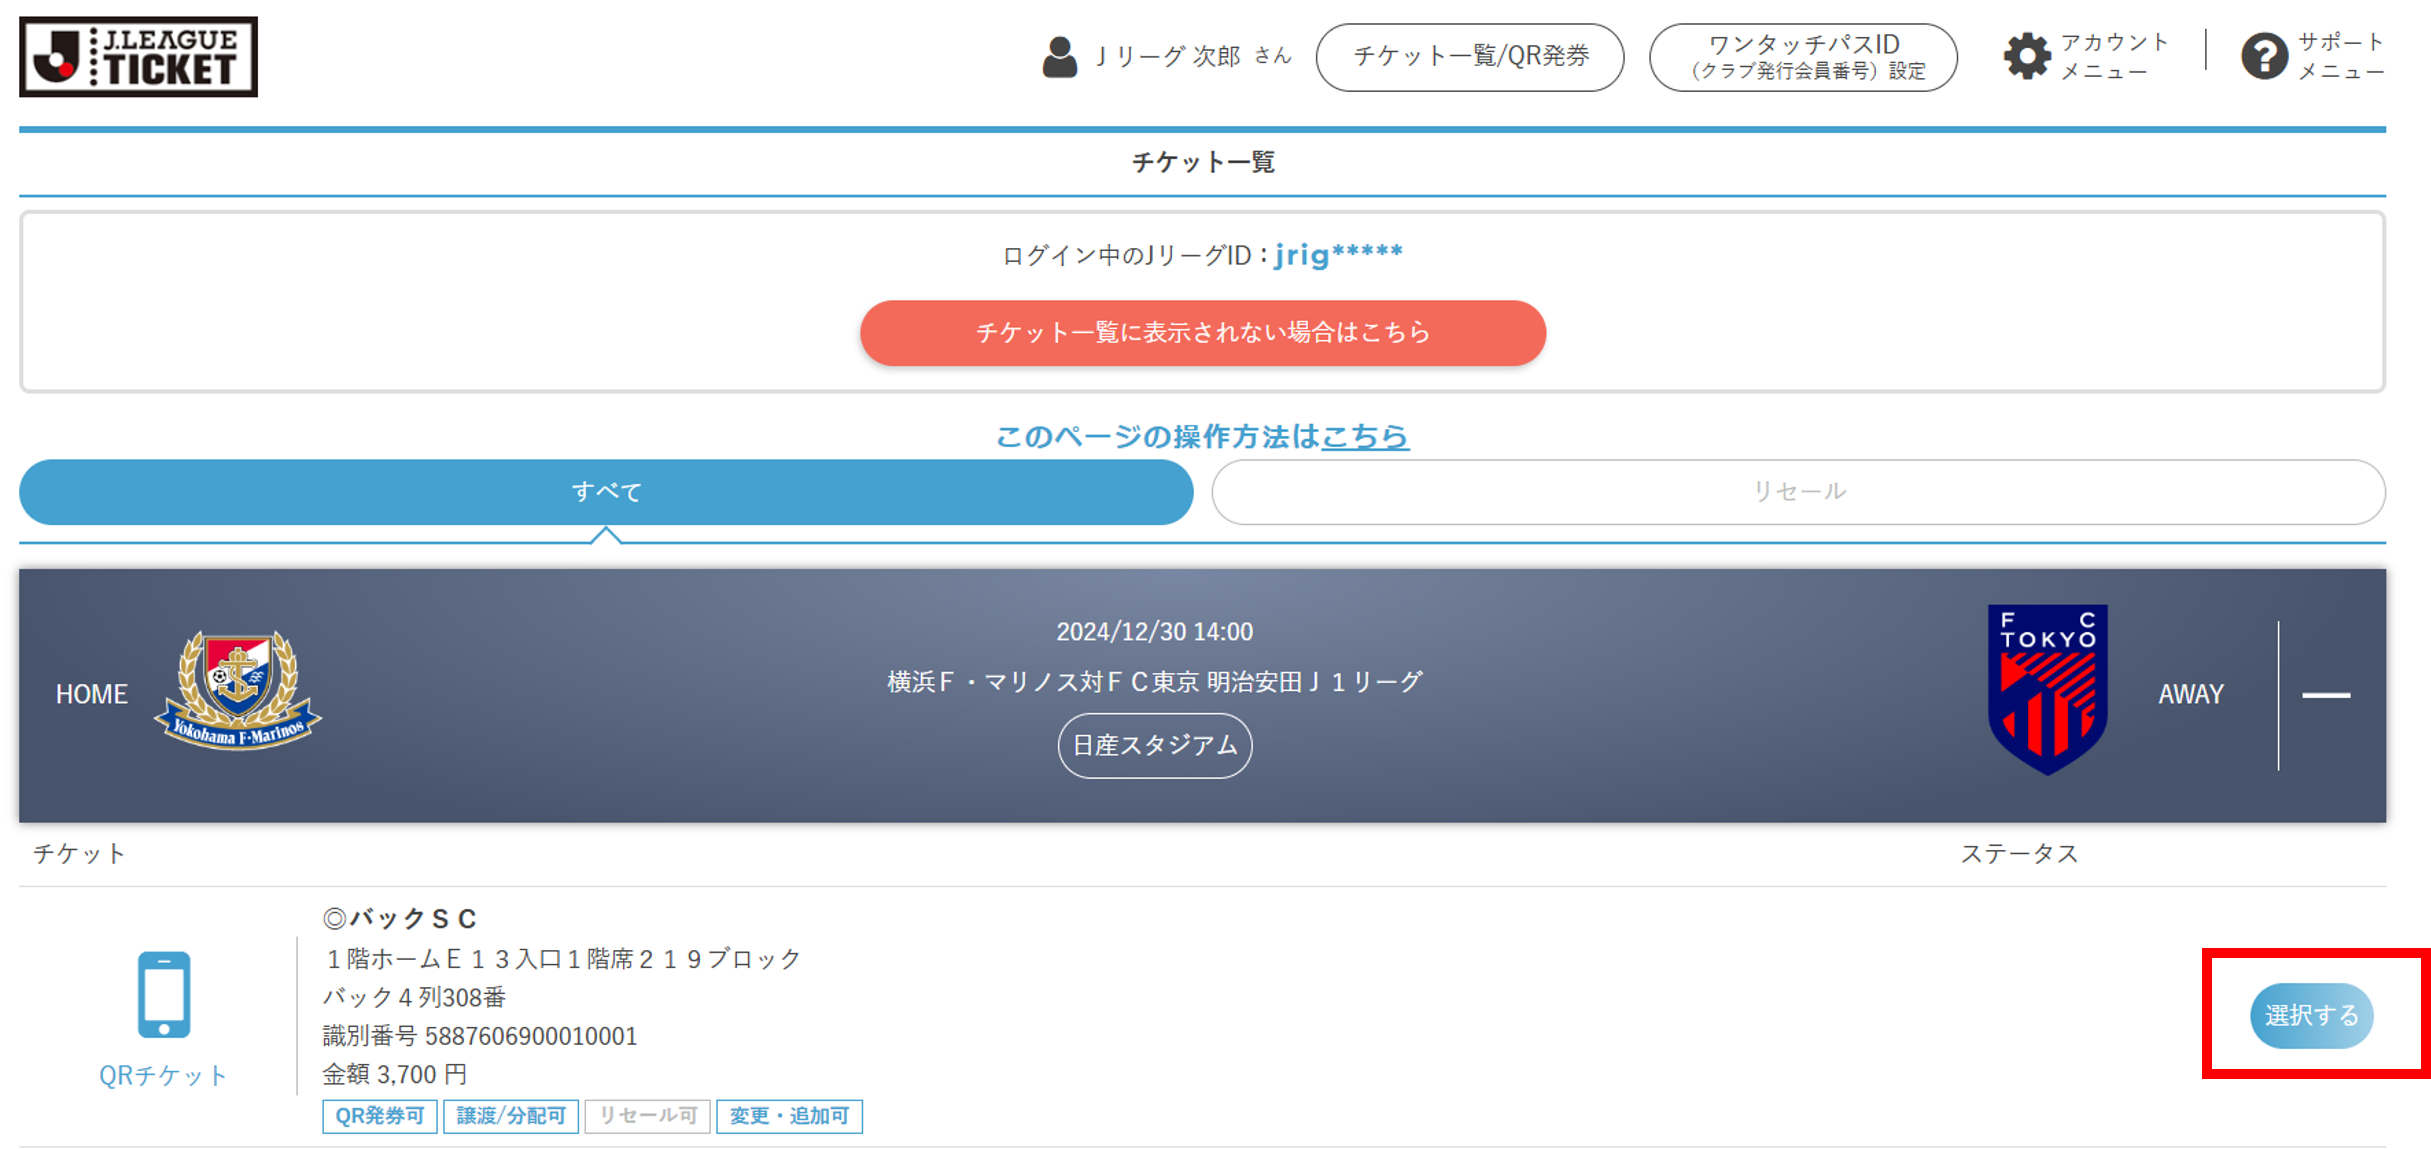
Task: Open チケット一覧/QR発券 button
Action: tap(1470, 57)
